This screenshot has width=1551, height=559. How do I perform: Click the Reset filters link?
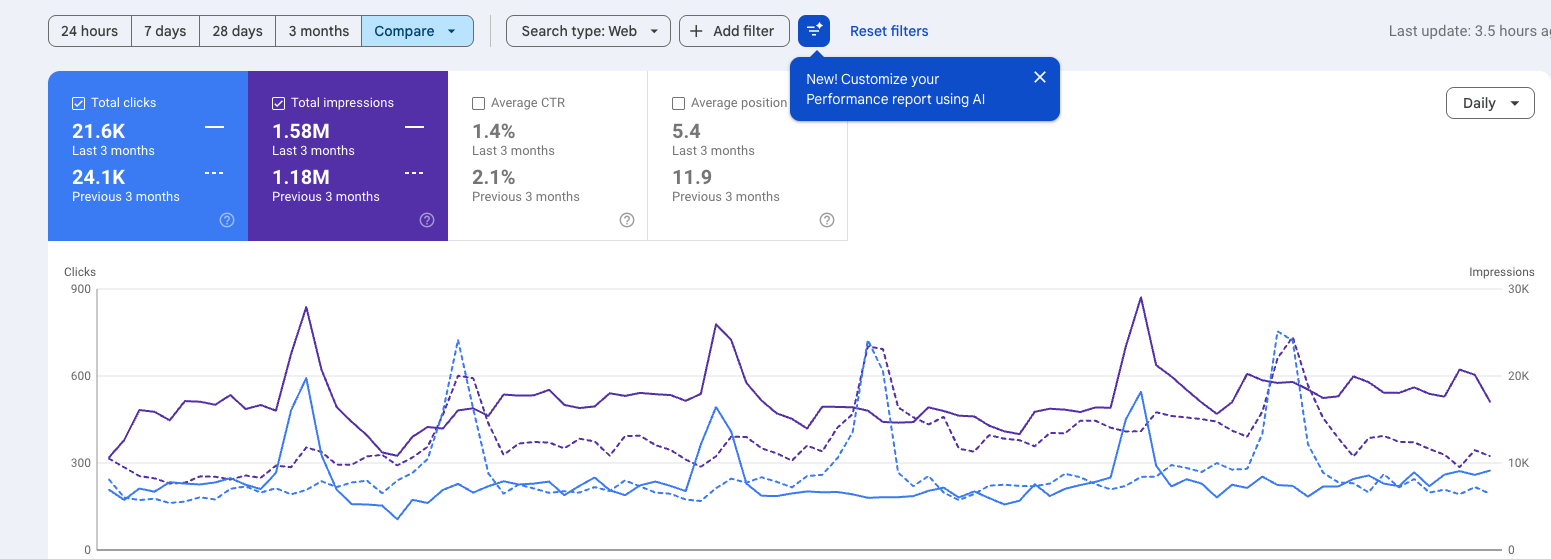(x=889, y=31)
